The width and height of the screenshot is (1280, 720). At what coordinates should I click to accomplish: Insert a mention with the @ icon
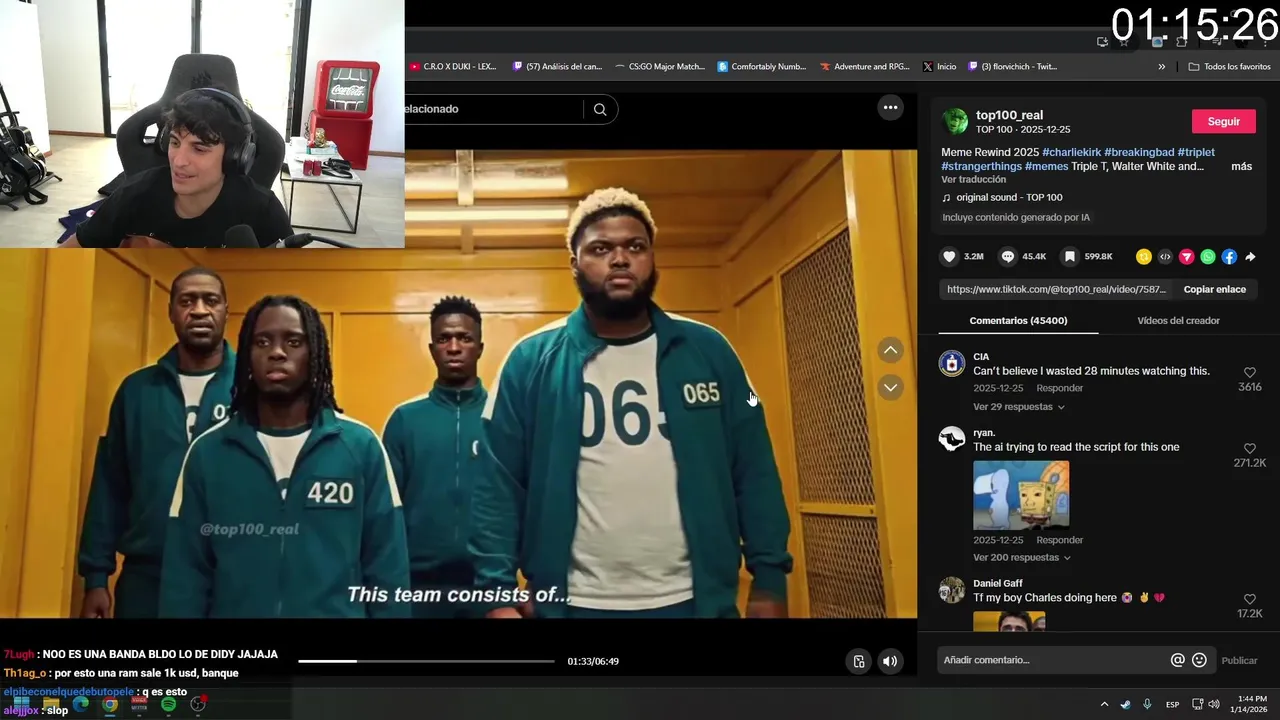click(1178, 660)
